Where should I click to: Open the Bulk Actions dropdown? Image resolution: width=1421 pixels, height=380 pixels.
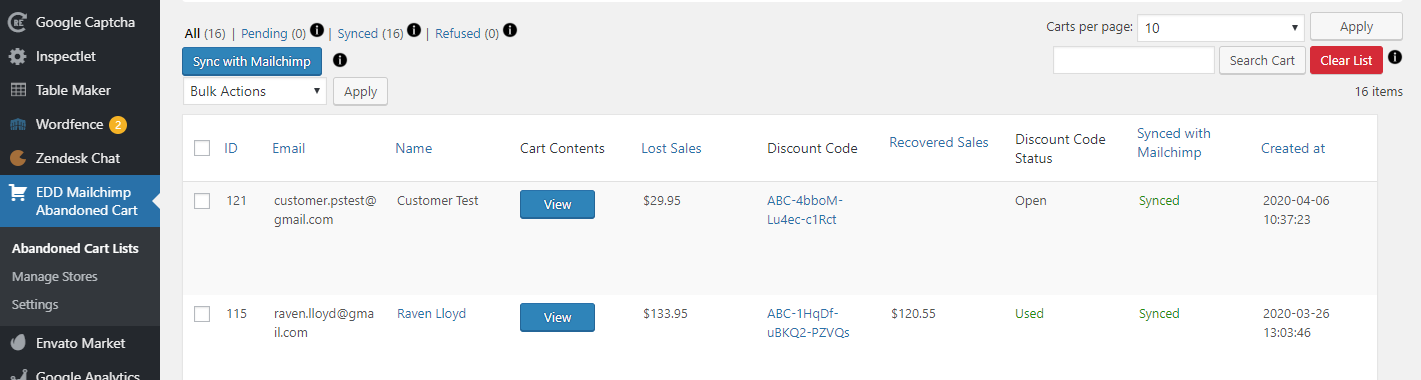255,91
